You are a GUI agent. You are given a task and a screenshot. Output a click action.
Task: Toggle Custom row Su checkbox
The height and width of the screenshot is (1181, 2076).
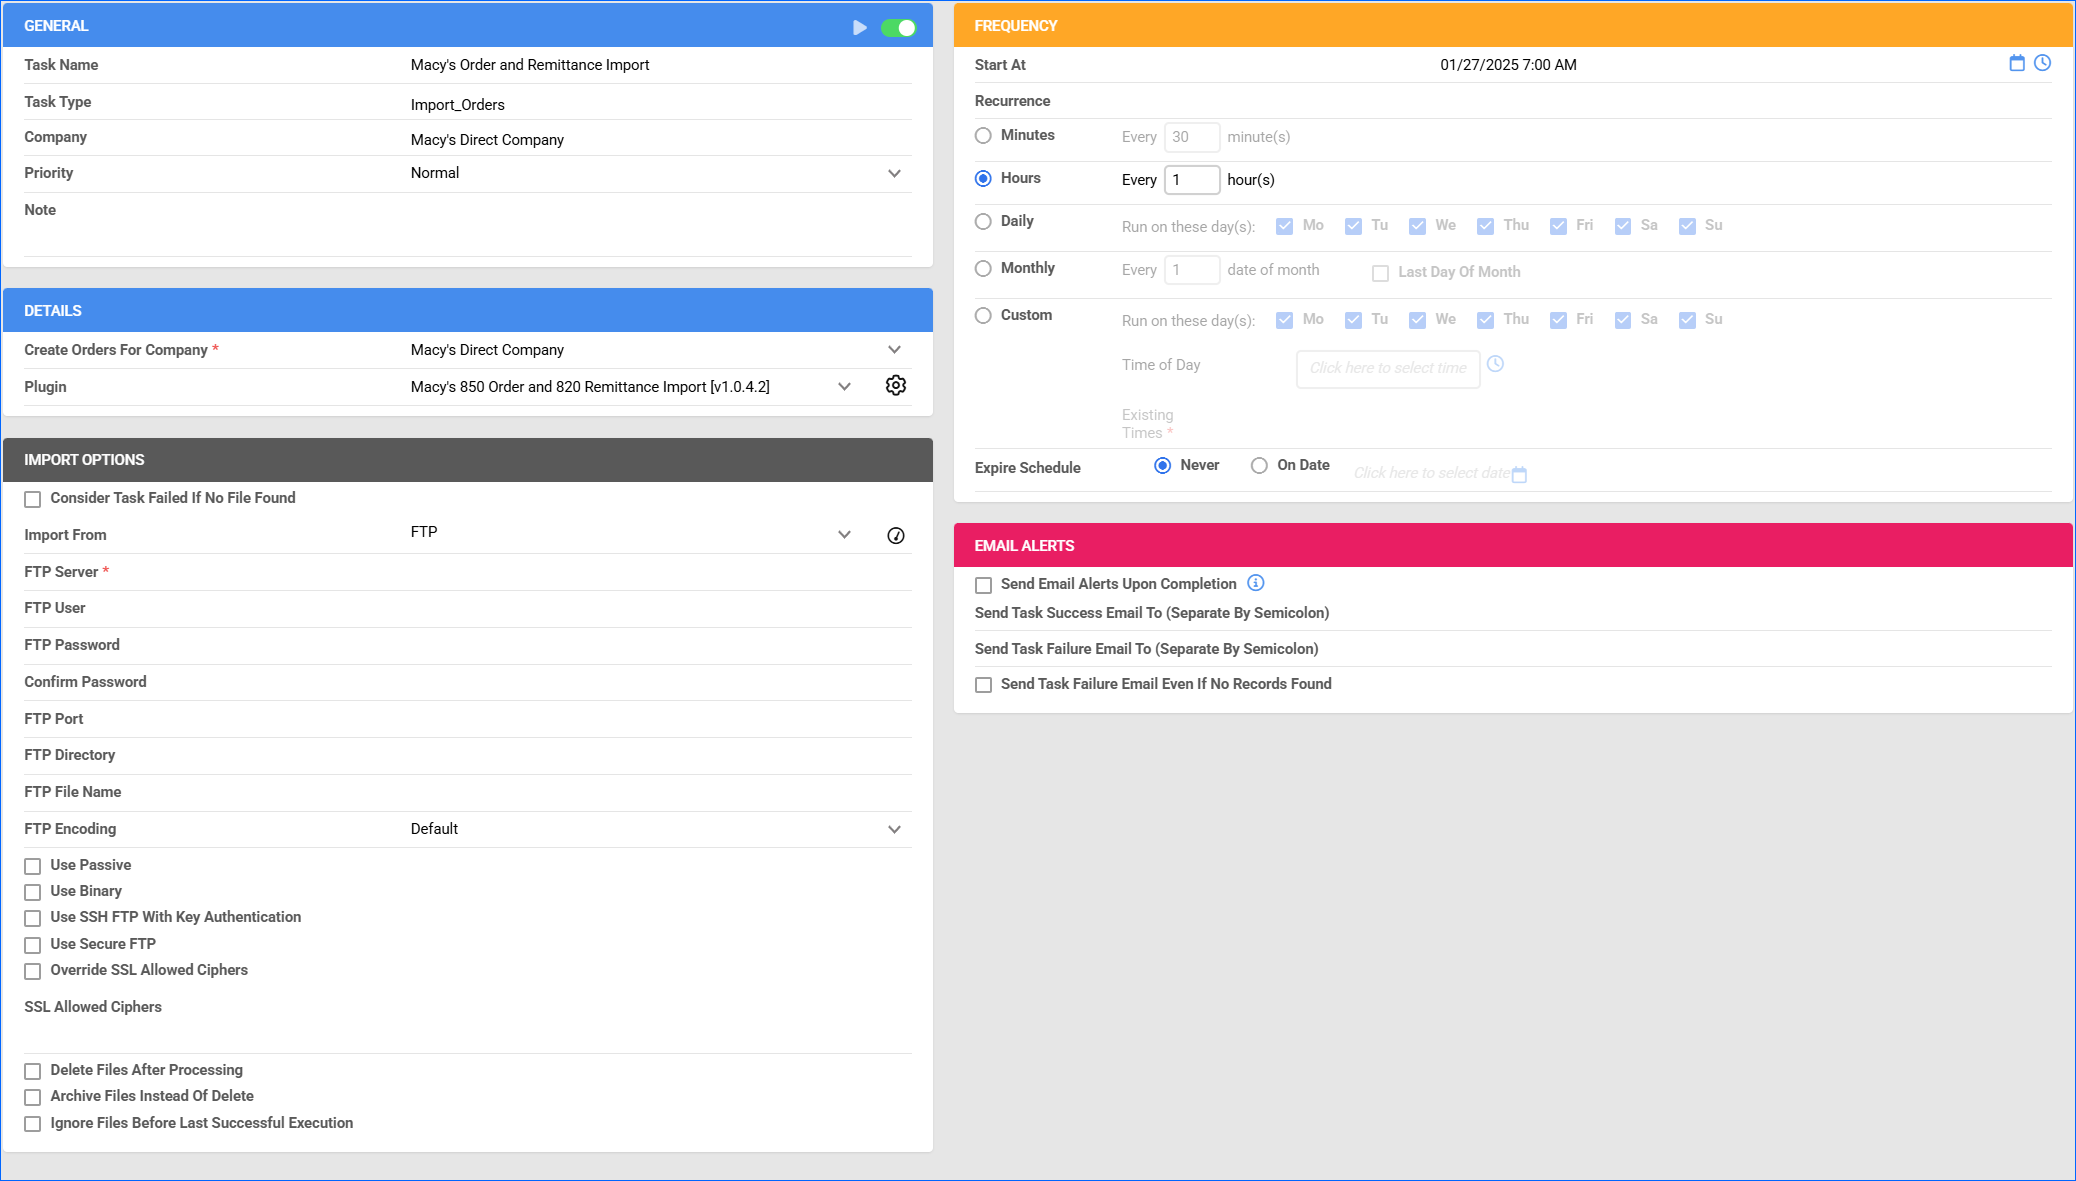[x=1687, y=320]
